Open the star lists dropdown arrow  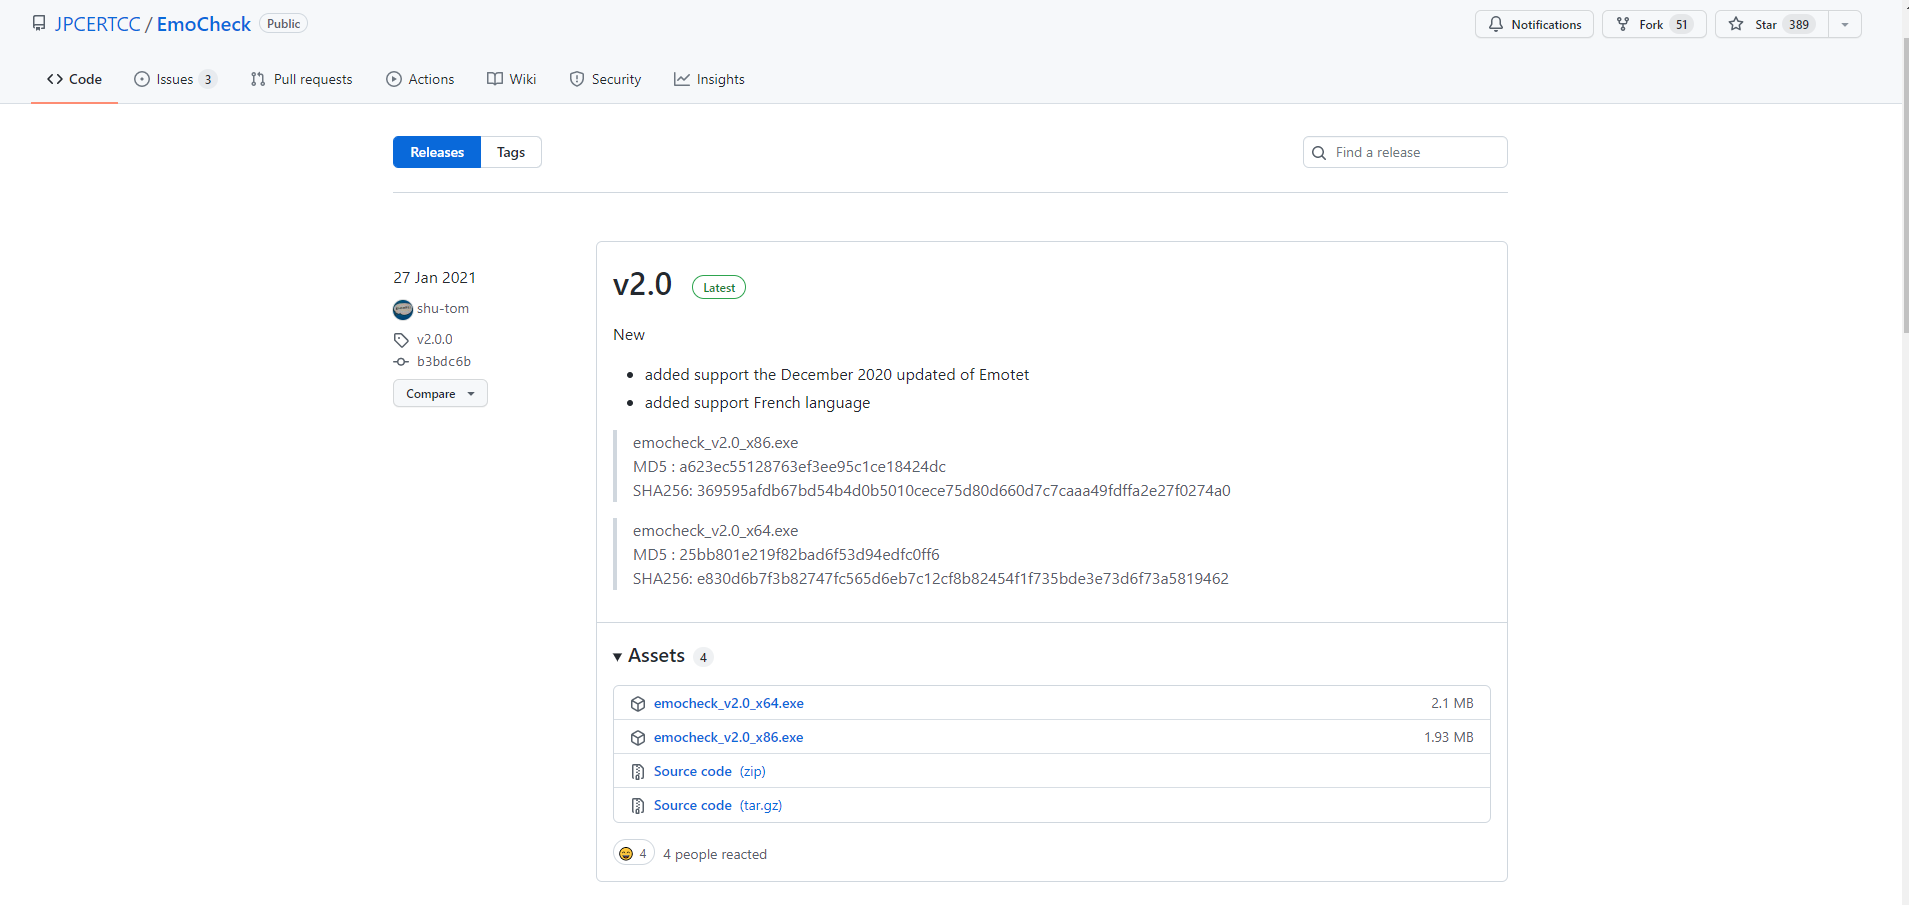pos(1845,24)
